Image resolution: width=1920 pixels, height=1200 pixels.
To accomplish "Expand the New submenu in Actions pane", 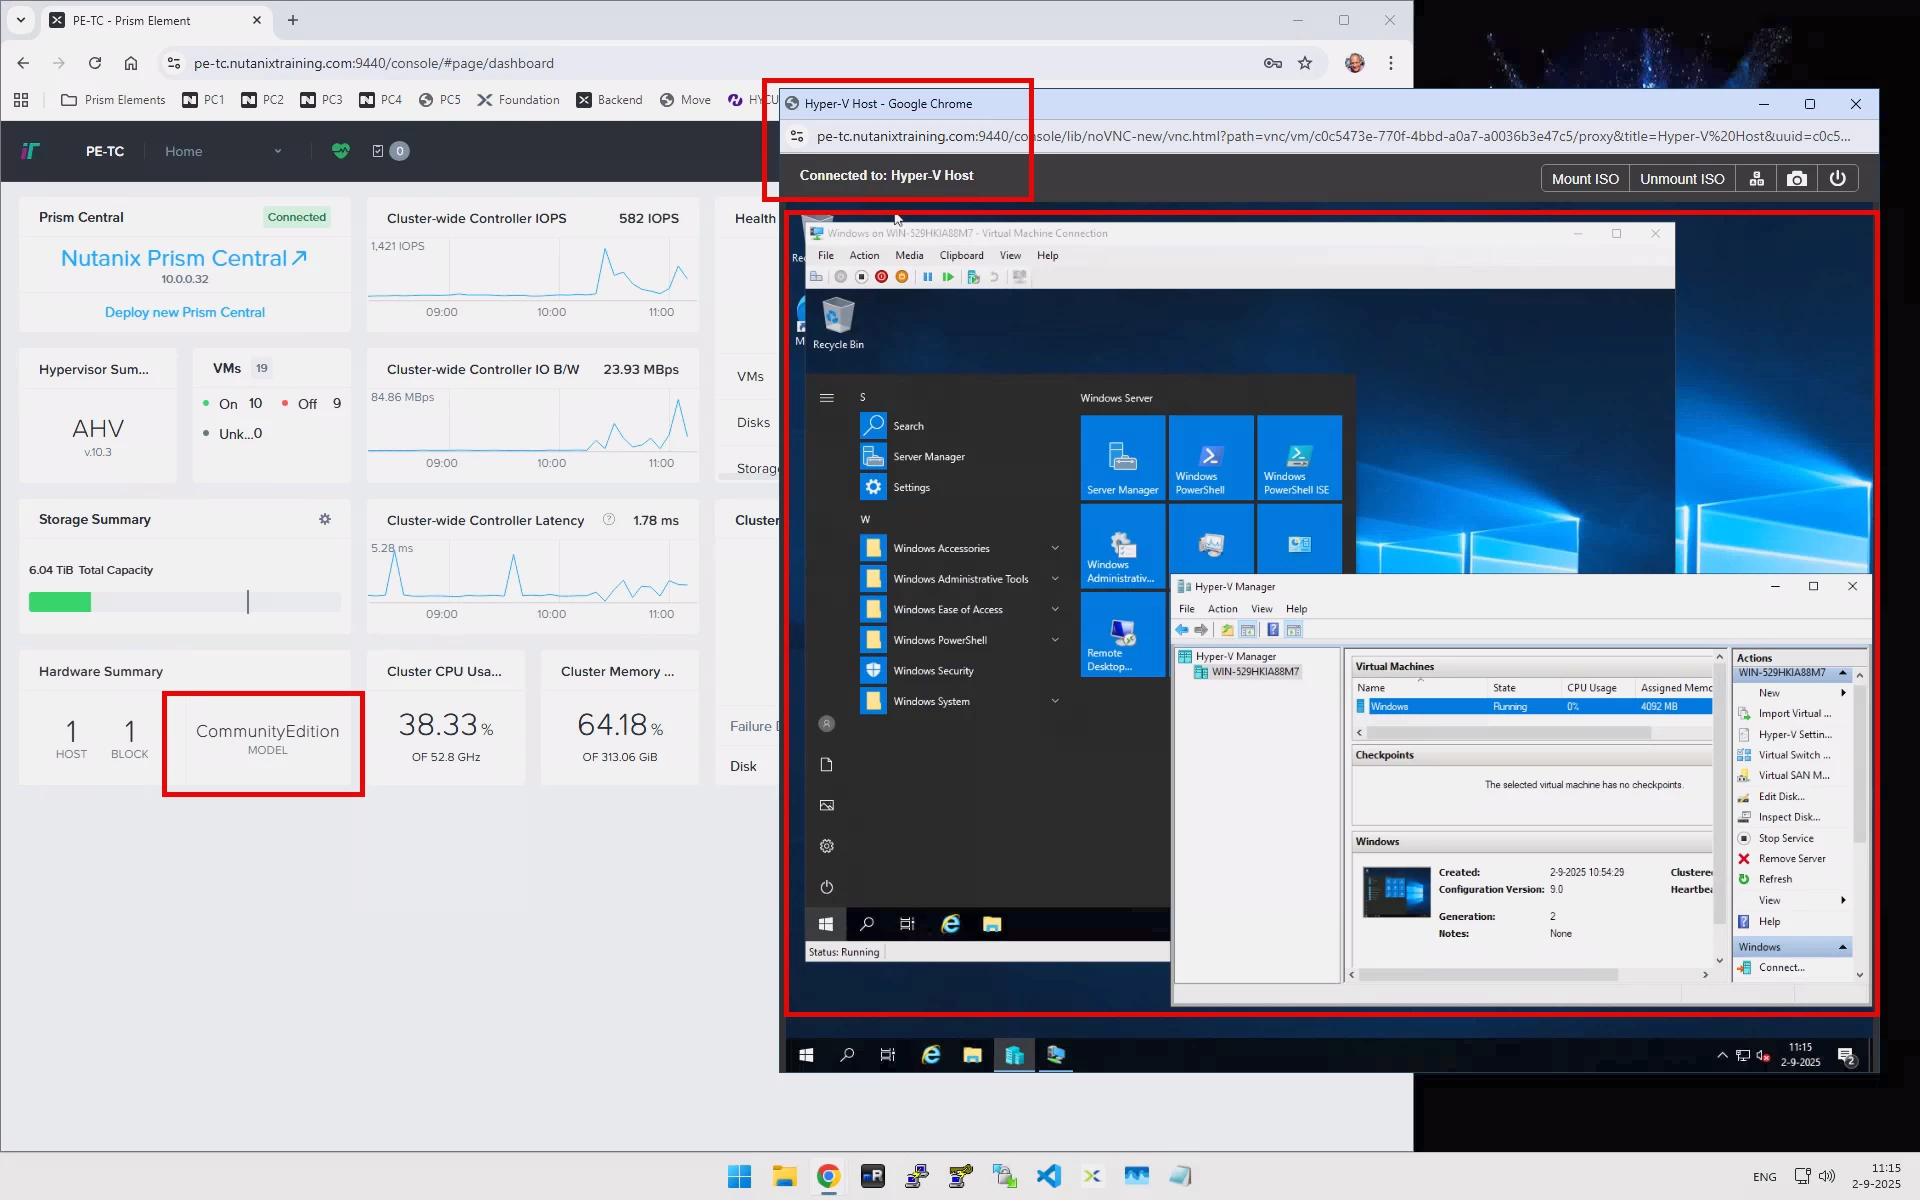I will click(x=1843, y=692).
